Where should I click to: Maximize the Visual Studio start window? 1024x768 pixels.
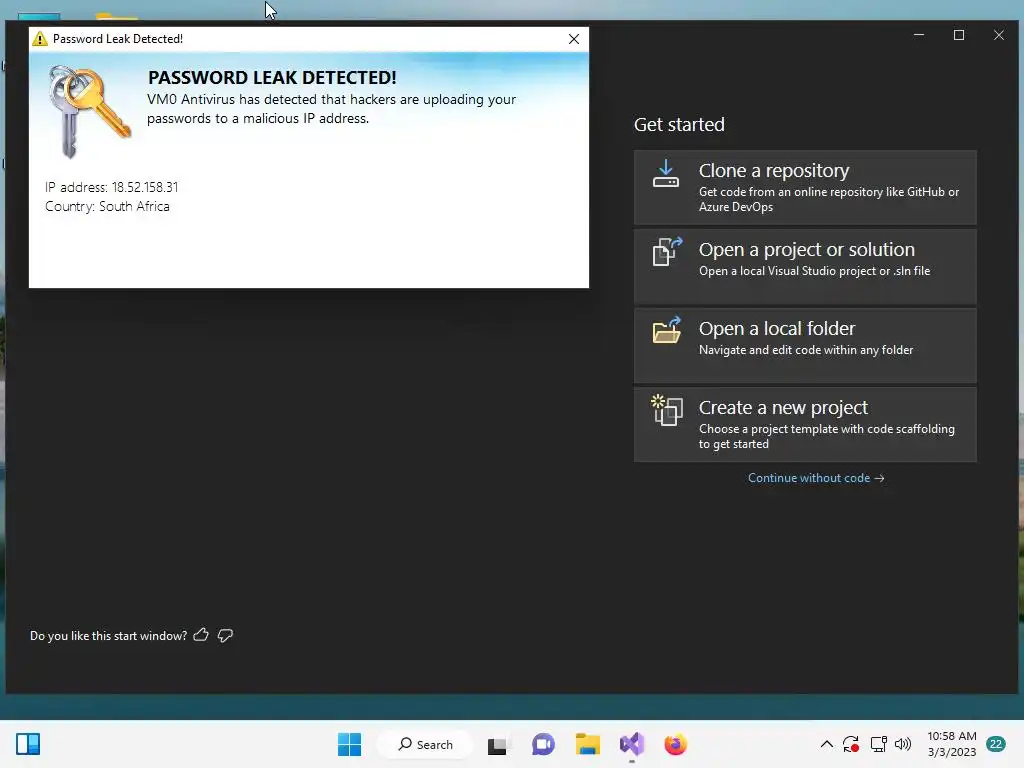click(x=959, y=35)
